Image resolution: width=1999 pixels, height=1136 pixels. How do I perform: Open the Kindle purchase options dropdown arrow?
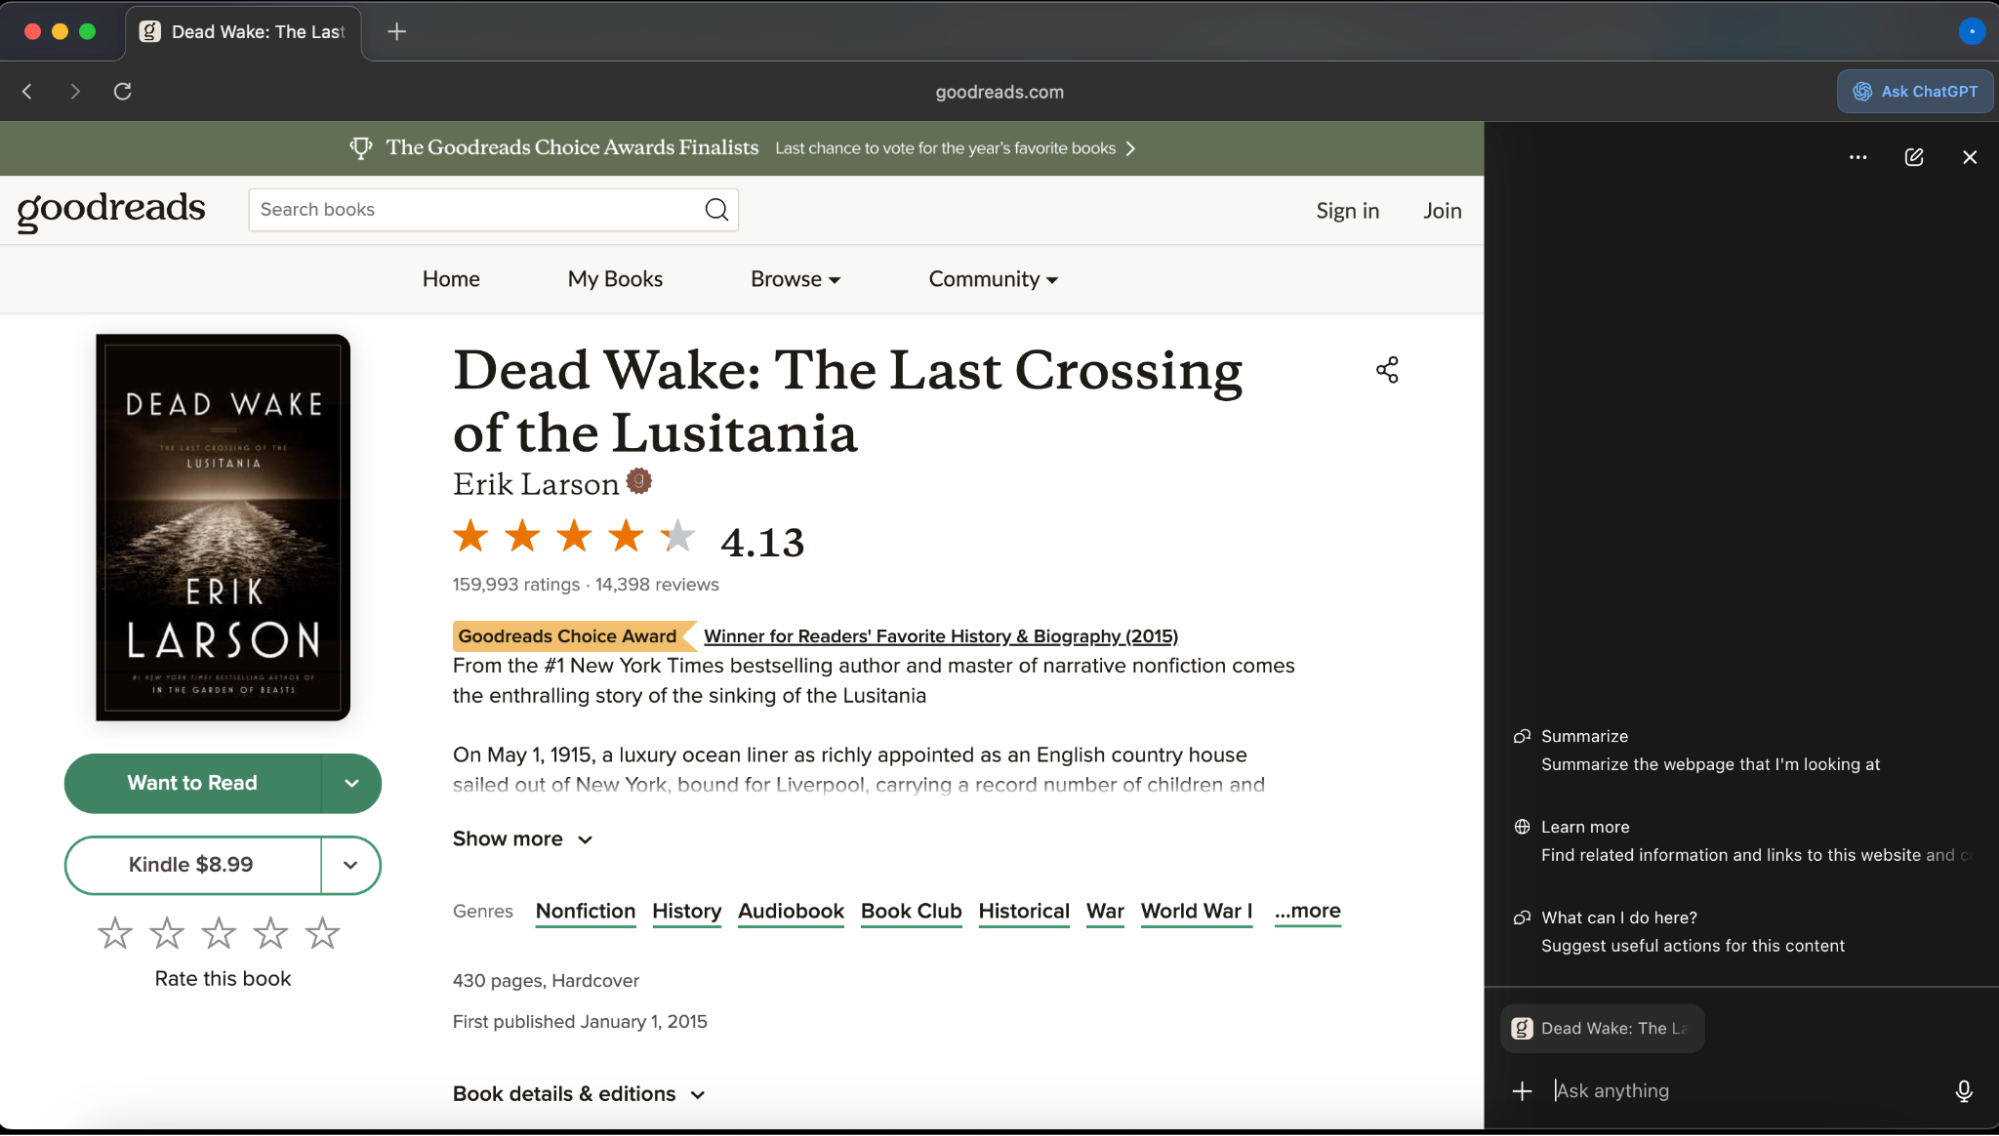click(350, 865)
